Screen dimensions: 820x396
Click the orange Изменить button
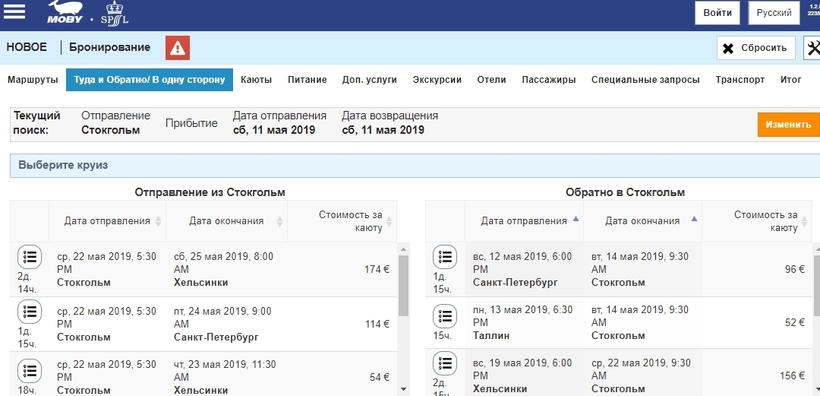pyautogui.click(x=789, y=125)
